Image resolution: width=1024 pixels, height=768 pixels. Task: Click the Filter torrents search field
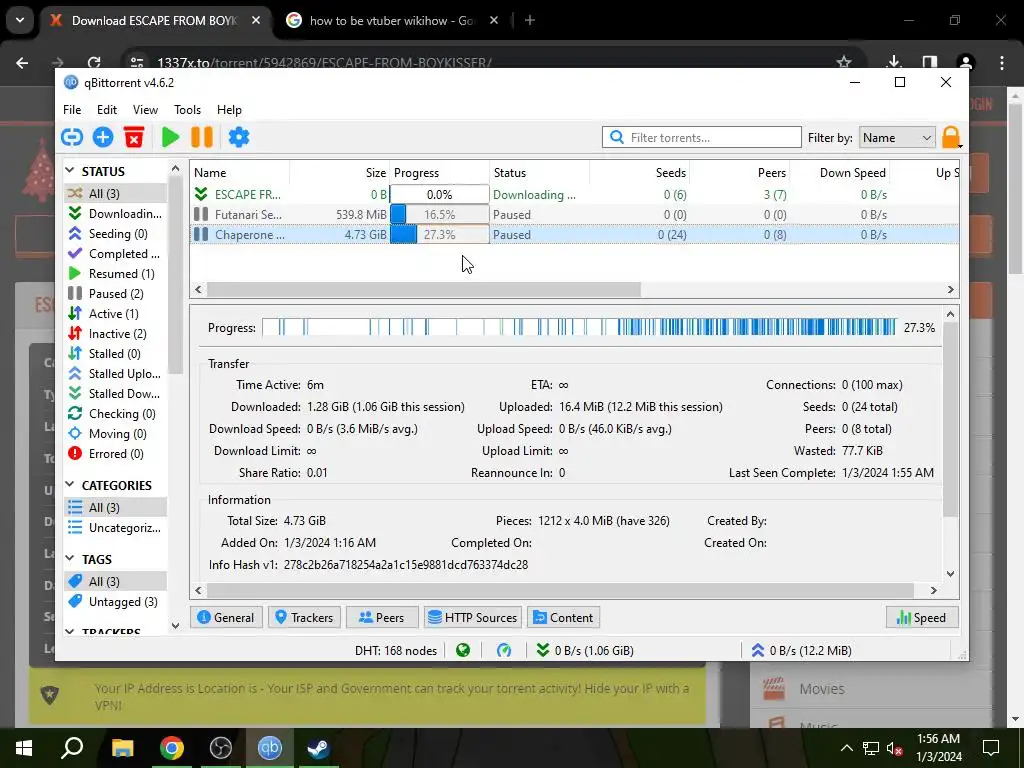pos(702,138)
